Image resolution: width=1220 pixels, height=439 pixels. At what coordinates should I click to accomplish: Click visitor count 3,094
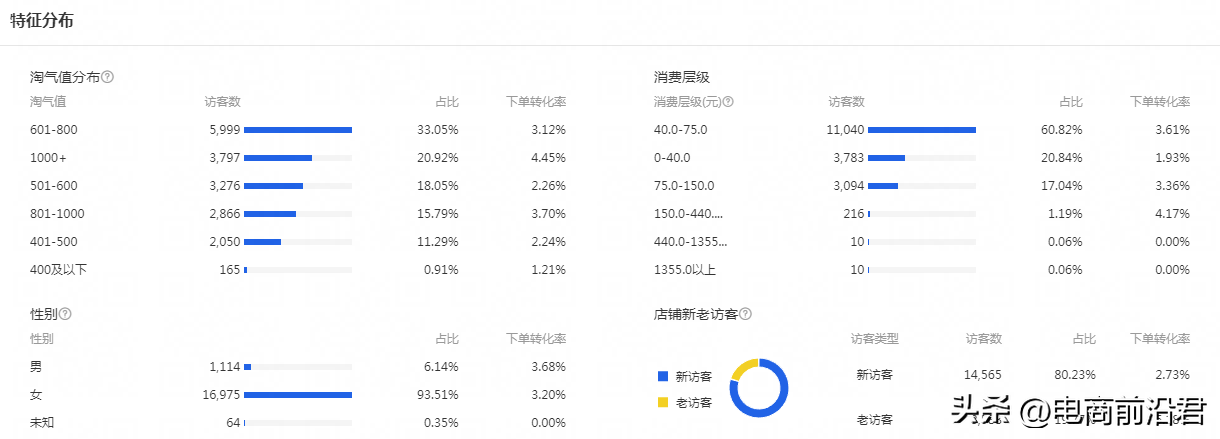coord(849,186)
